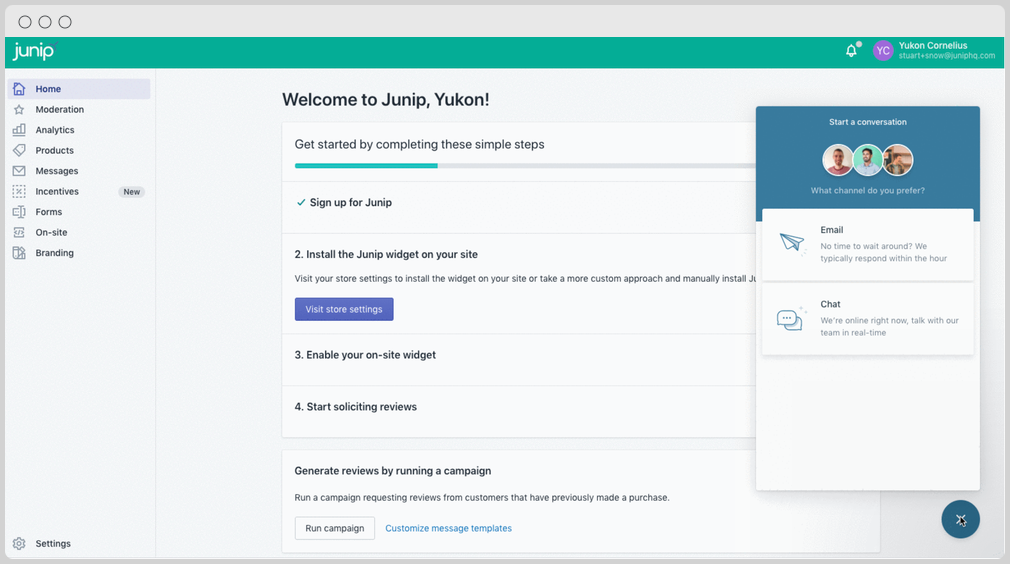Click the Email paper plane icon

[792, 243]
